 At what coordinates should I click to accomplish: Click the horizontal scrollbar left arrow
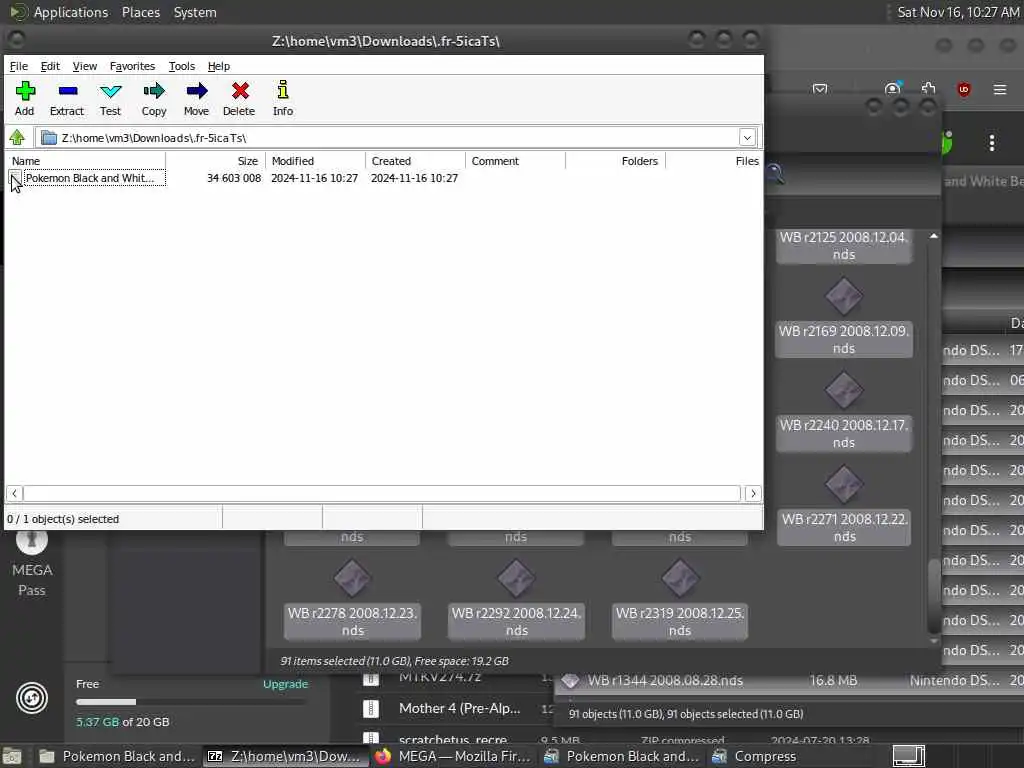point(14,494)
